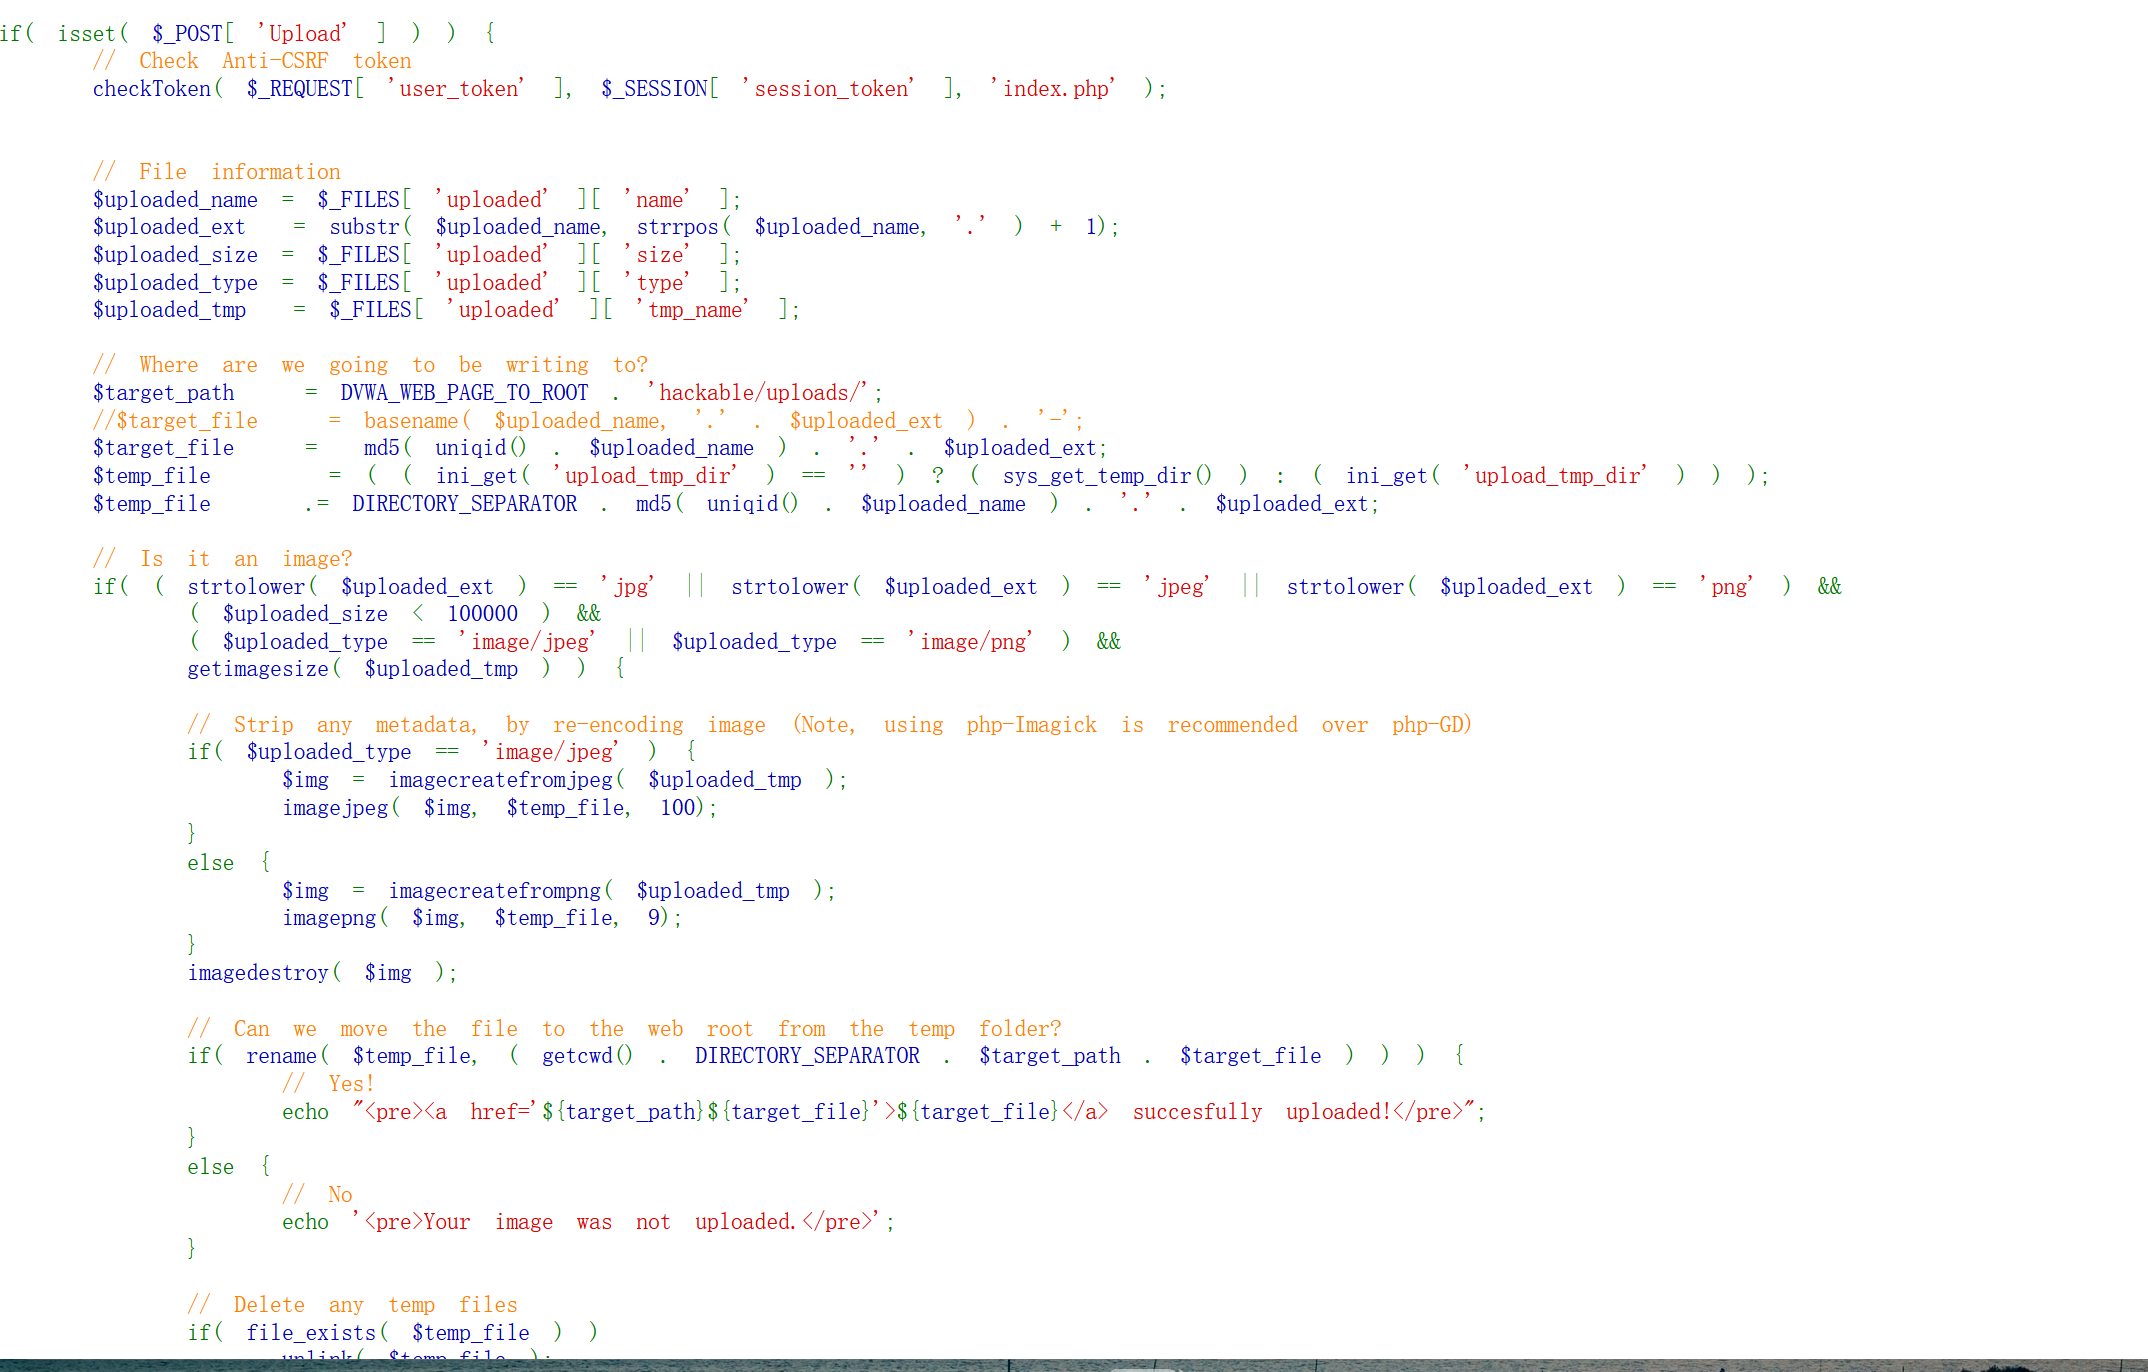Viewport: 2148px width, 1372px height.
Task: Click the imagecreatefrompng function name
Action: tap(494, 891)
